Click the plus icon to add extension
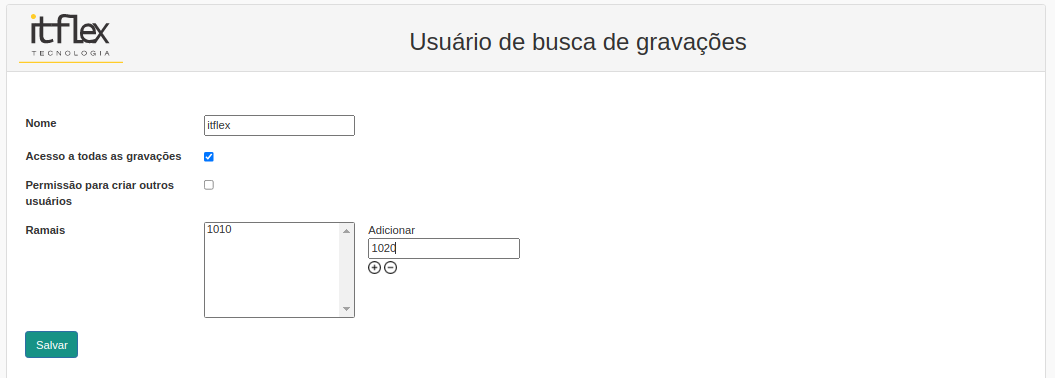This screenshot has width=1055, height=378. point(374,268)
